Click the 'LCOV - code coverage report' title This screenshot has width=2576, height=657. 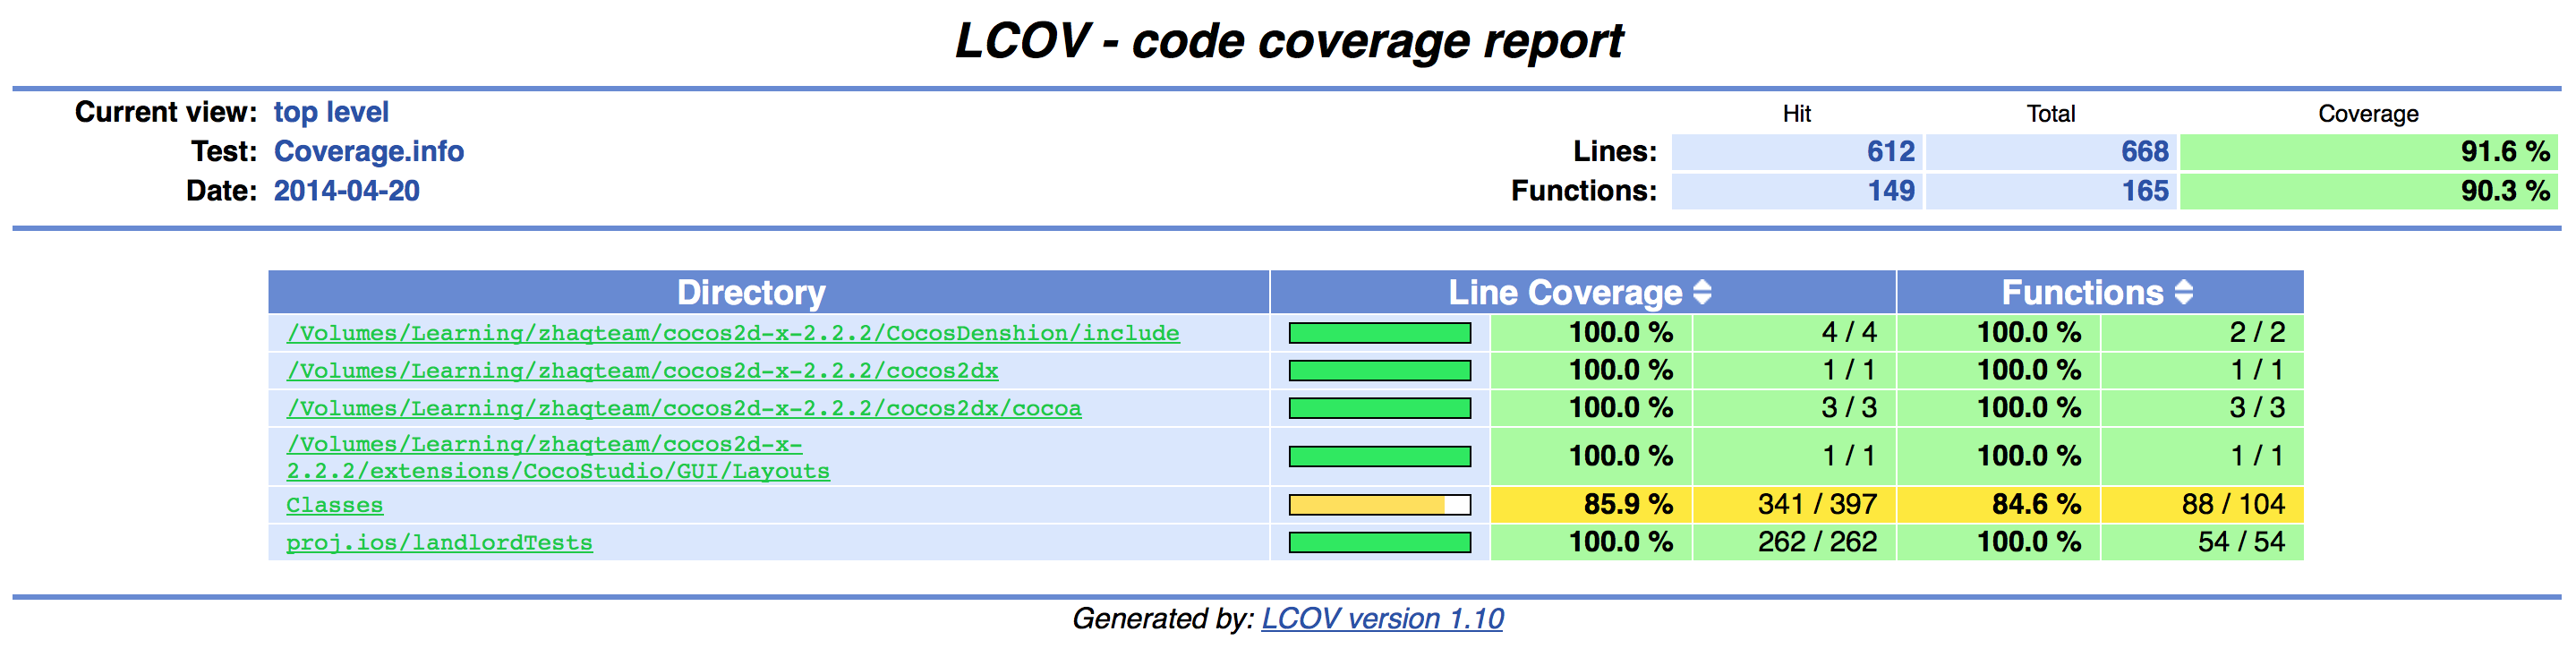(x=1288, y=42)
